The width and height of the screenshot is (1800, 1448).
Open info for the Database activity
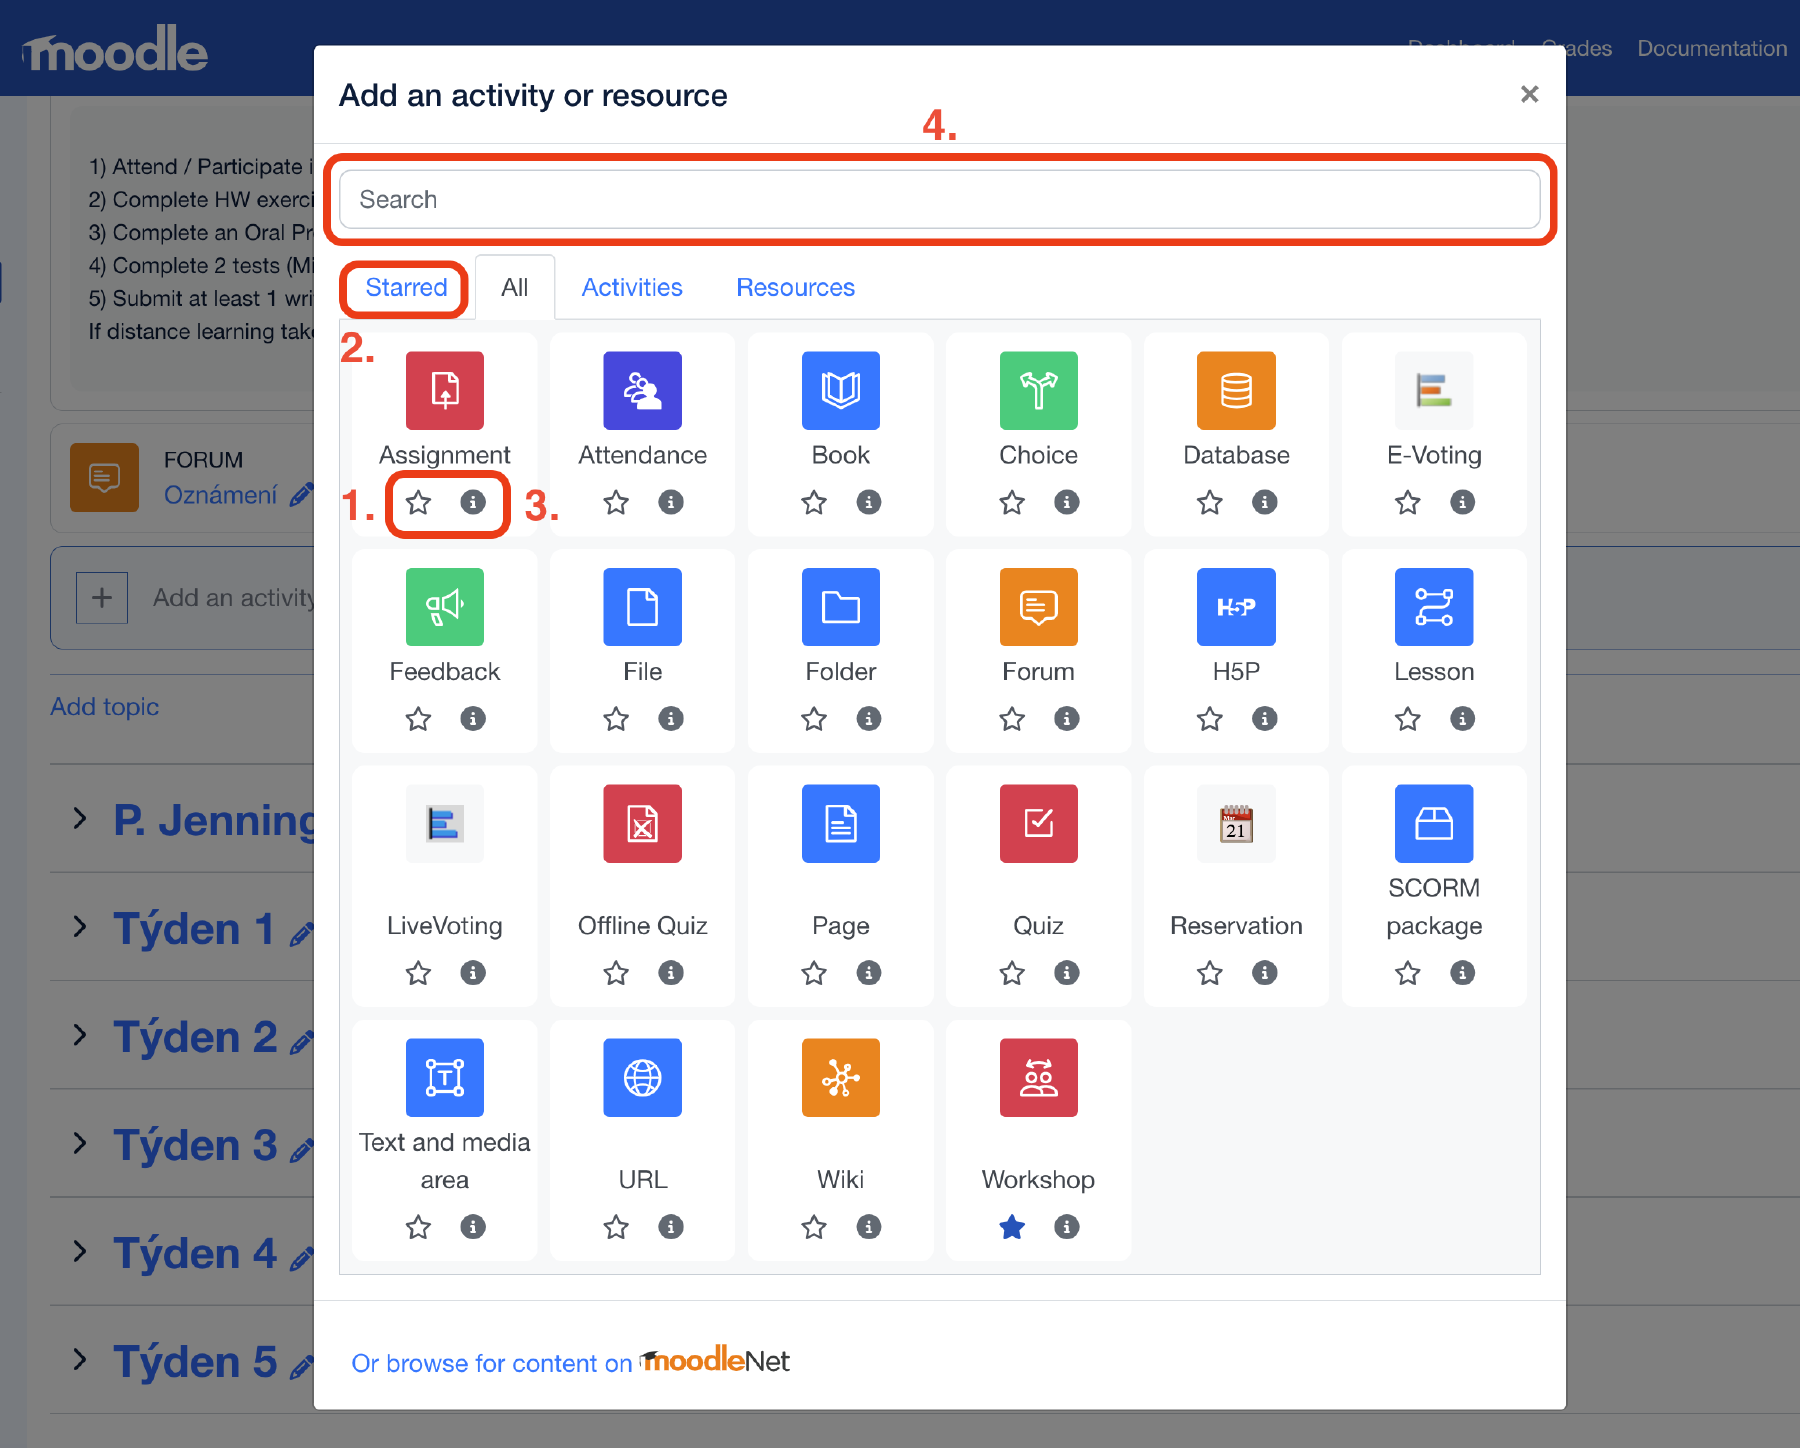(x=1264, y=502)
